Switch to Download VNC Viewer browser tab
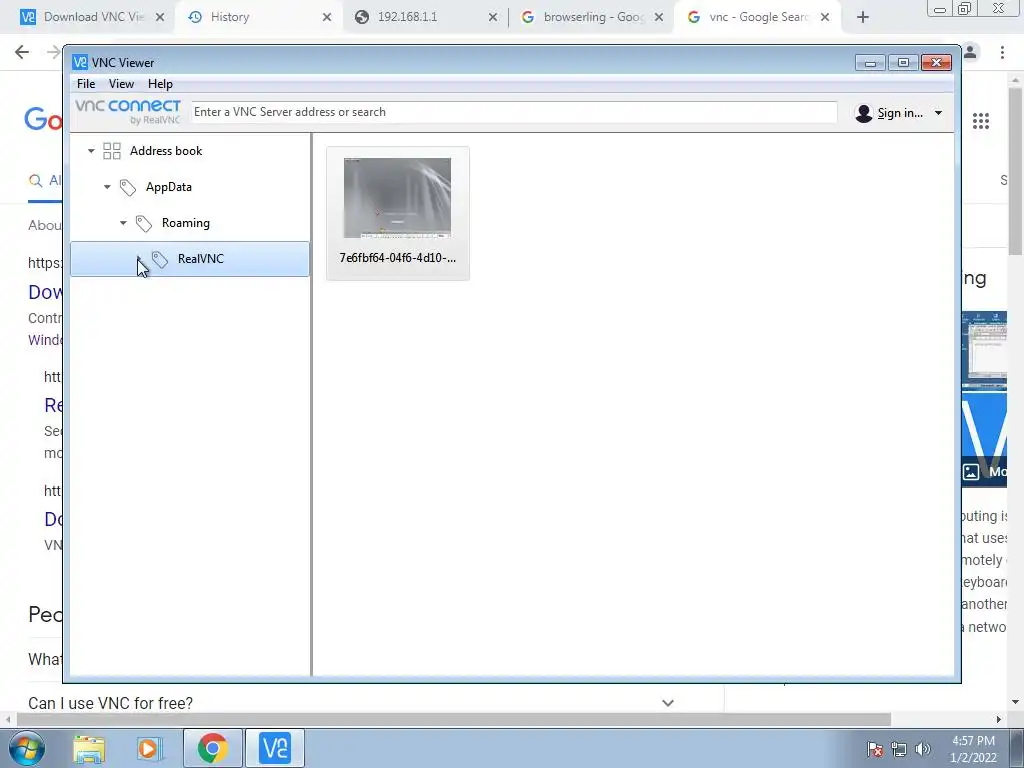Viewport: 1024px width, 768px height. [93, 17]
